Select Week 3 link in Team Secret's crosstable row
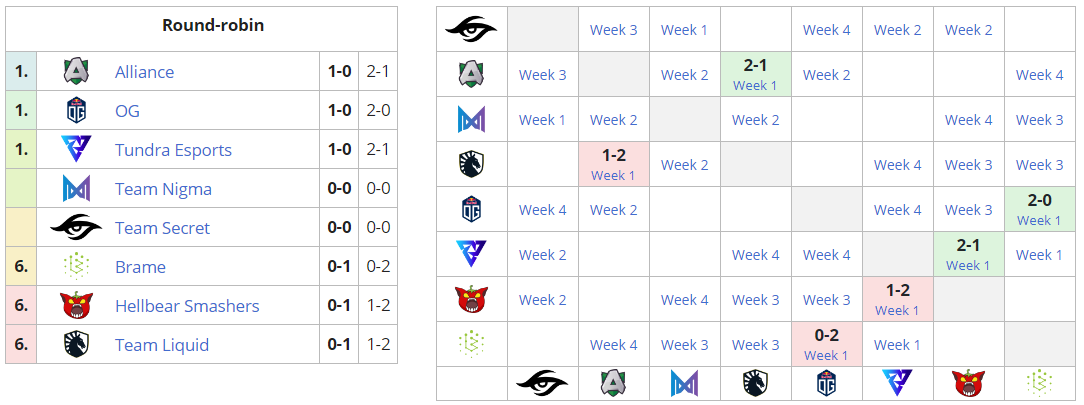 (614, 30)
